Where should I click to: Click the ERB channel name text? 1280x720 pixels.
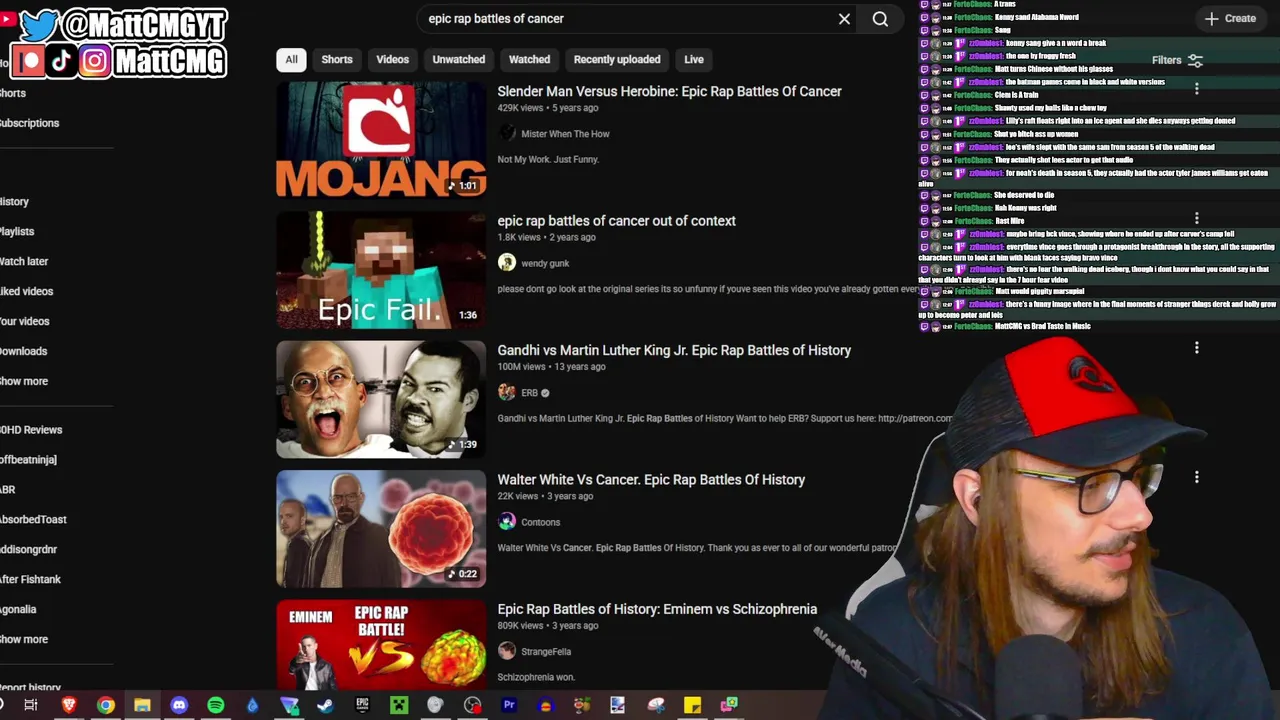click(x=530, y=393)
